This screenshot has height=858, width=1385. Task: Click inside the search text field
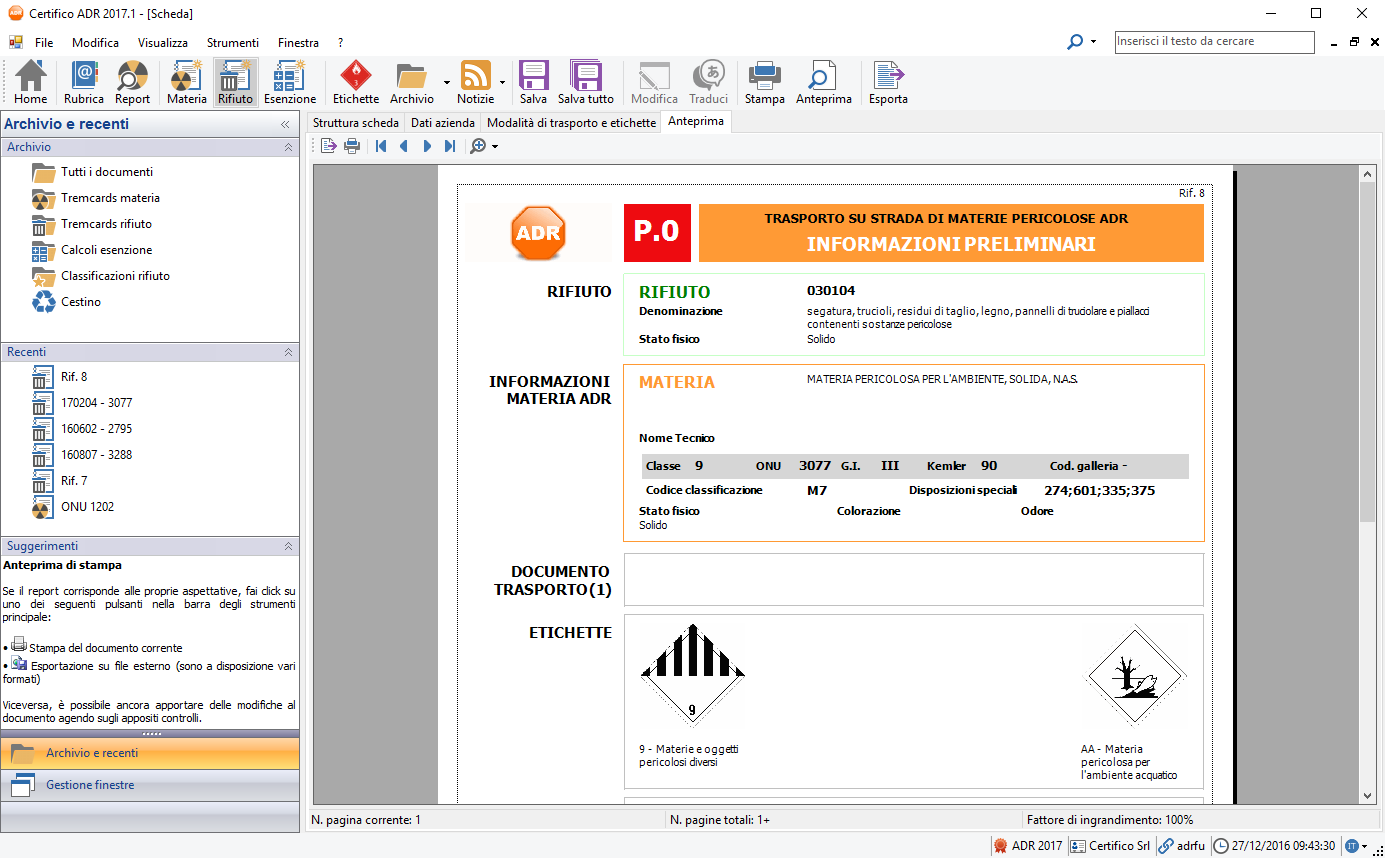pos(1214,42)
